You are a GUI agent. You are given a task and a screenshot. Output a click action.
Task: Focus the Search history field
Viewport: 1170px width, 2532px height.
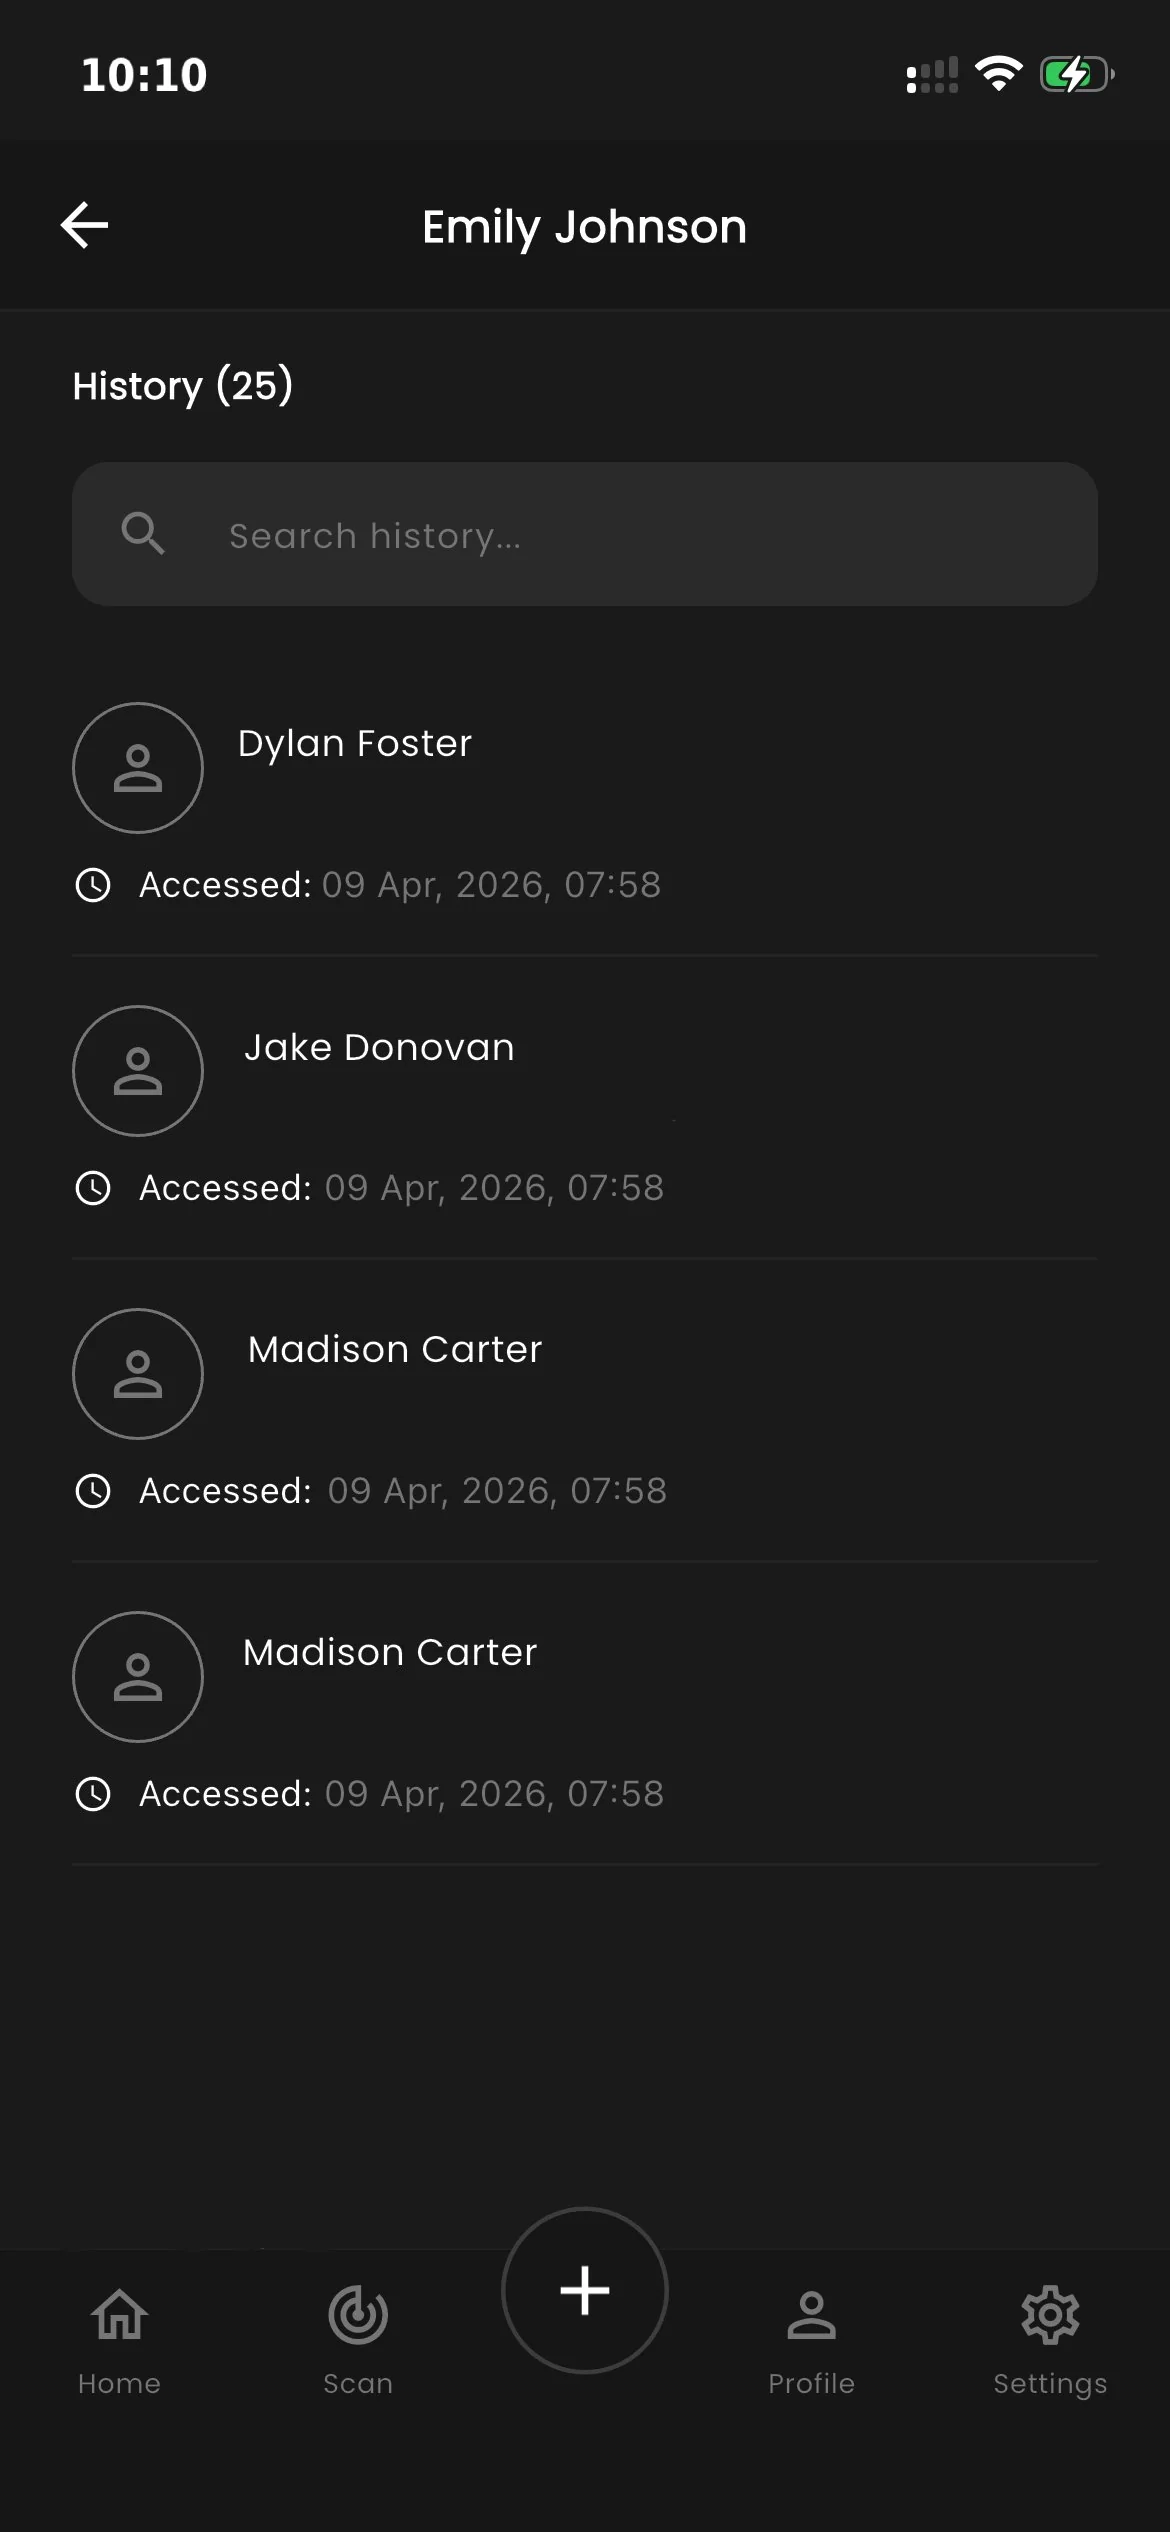585,534
